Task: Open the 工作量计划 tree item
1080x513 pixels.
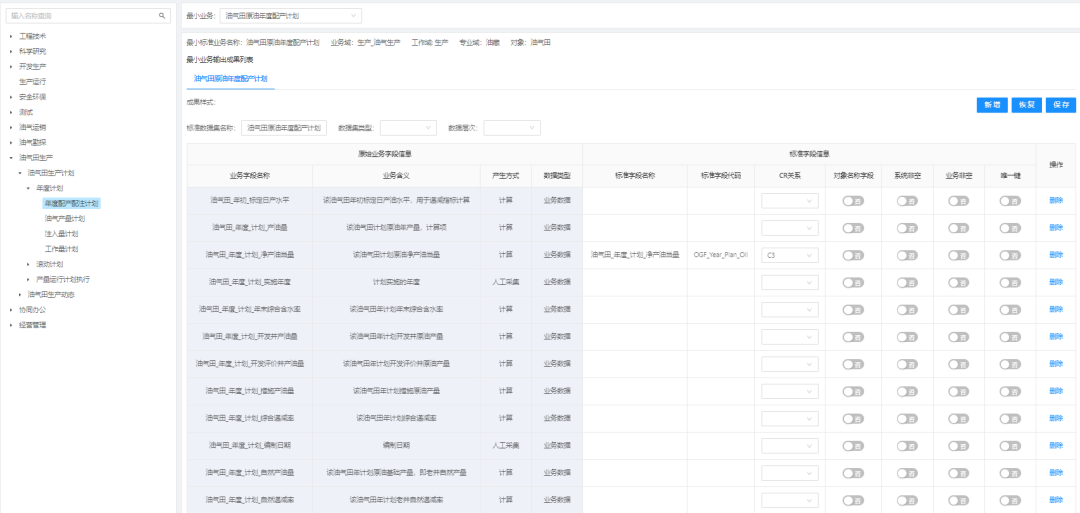Action: [61, 248]
